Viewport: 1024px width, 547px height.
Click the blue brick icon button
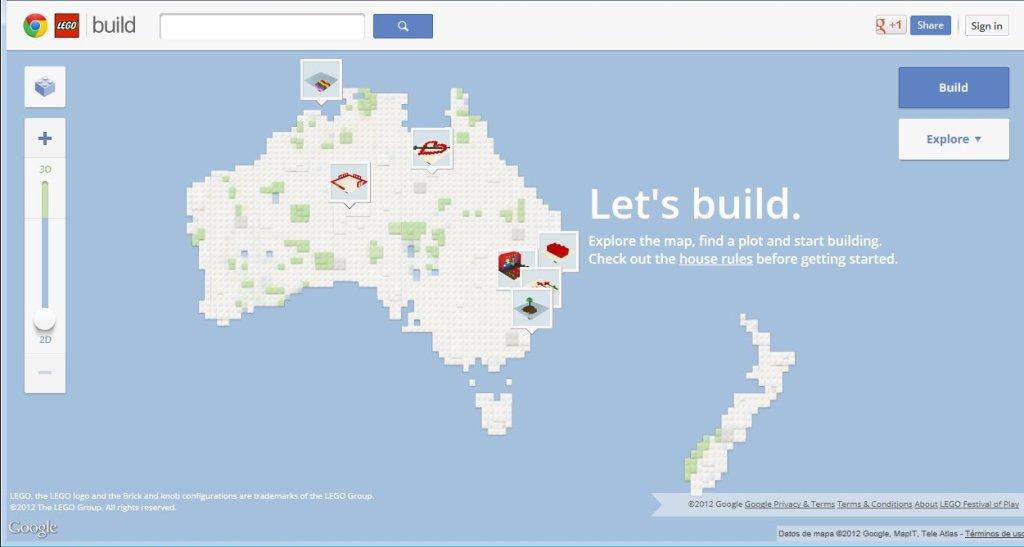point(45,86)
